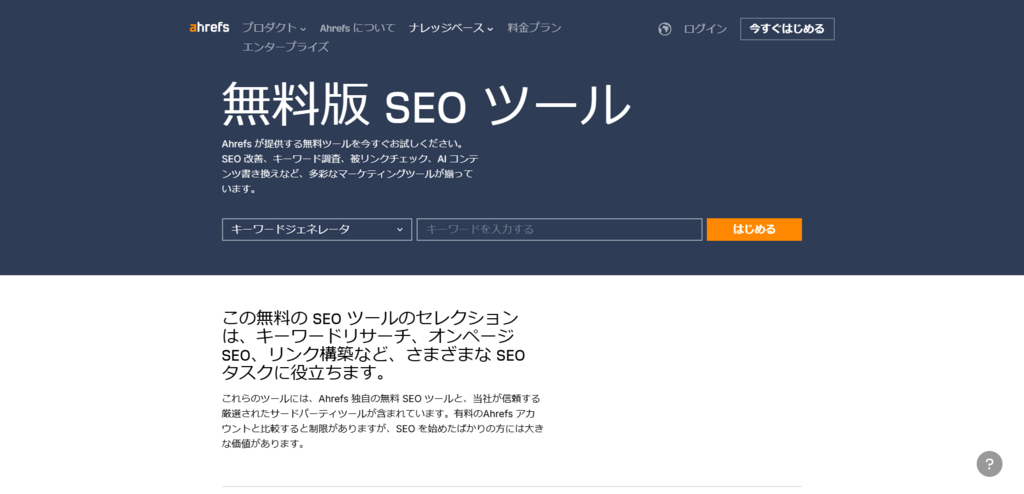Click the 今すぐはじめる button

[x=787, y=29]
